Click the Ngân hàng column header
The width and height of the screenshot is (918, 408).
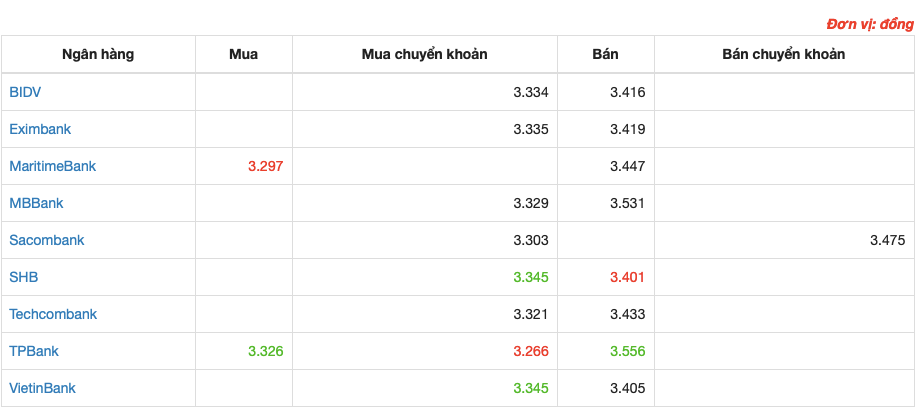98,54
